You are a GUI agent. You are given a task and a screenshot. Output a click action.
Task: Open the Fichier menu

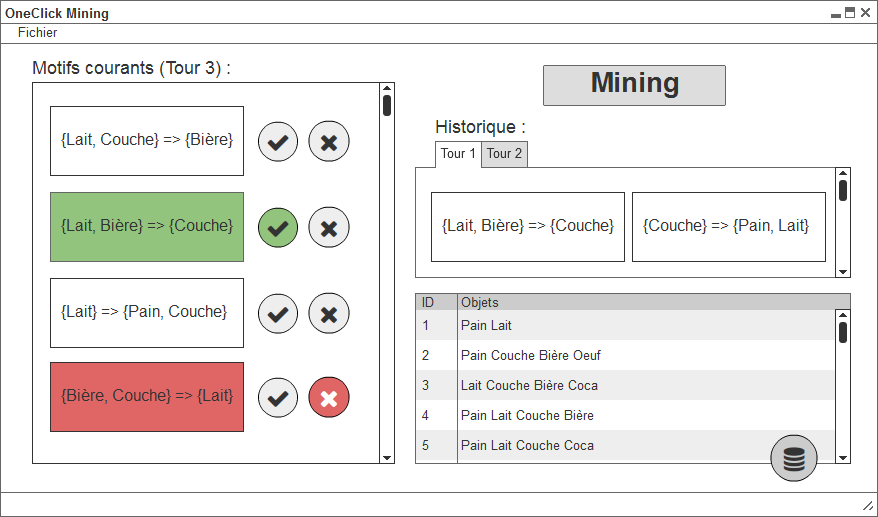click(x=38, y=32)
